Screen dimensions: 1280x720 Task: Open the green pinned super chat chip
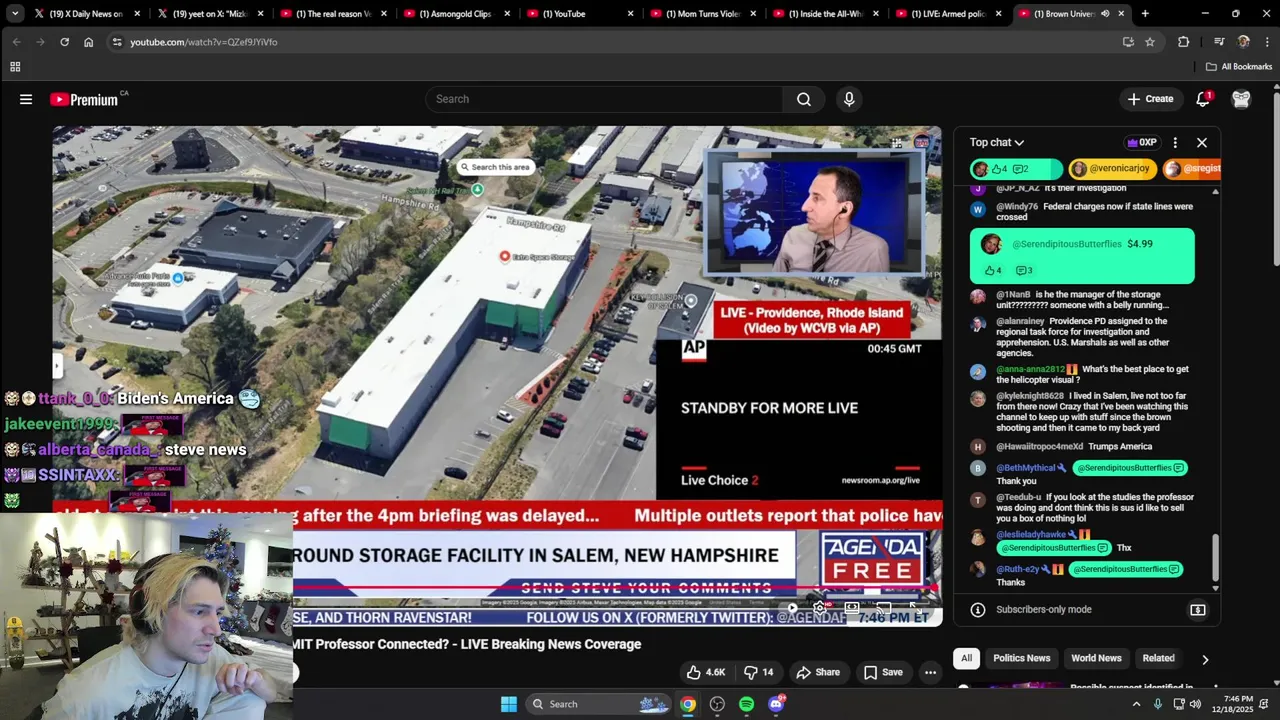coord(1016,169)
